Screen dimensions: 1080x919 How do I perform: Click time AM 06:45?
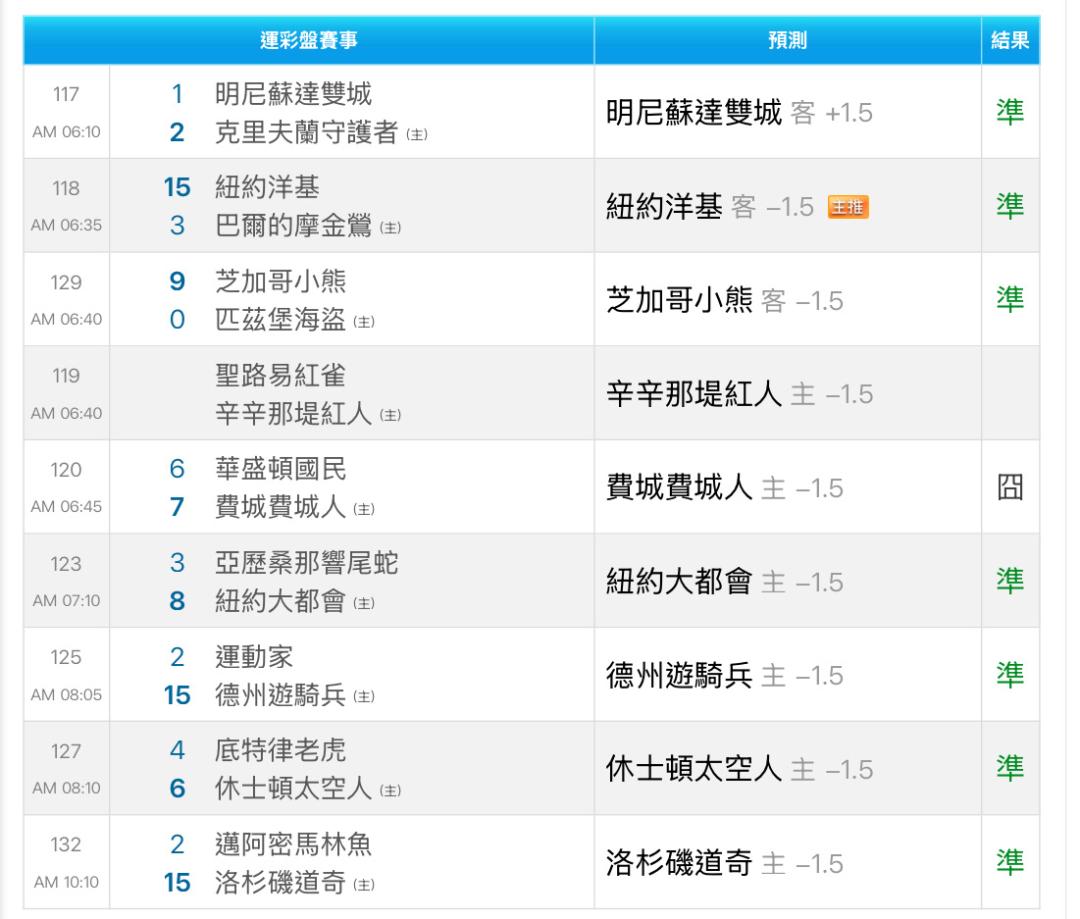(66, 507)
